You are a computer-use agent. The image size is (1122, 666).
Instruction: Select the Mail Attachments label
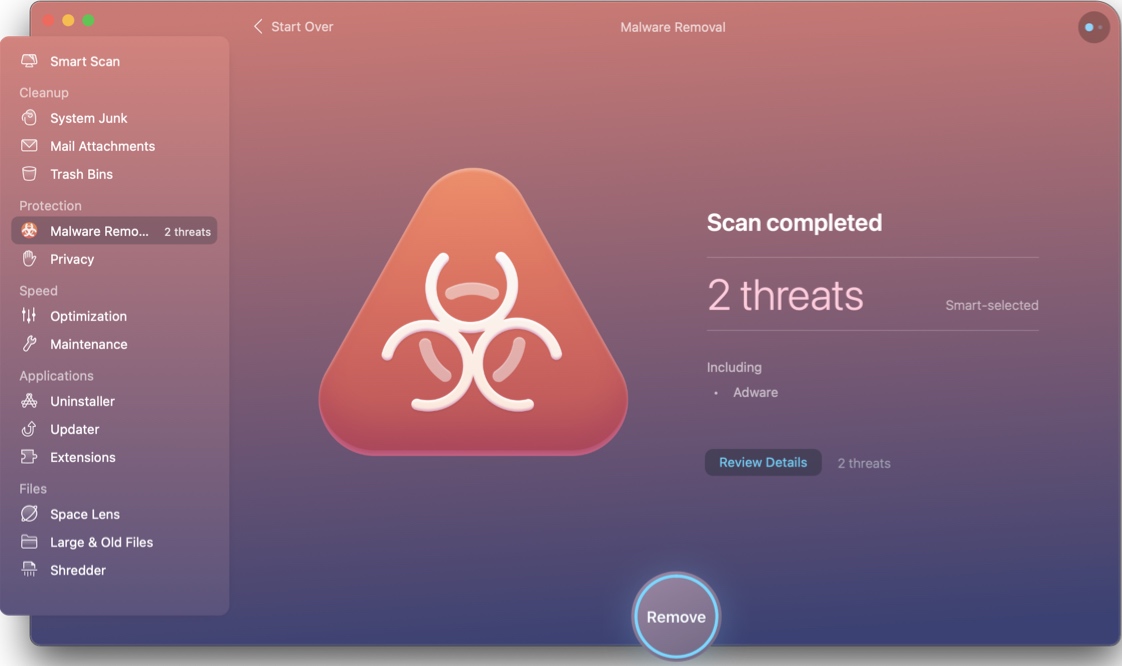pos(102,146)
